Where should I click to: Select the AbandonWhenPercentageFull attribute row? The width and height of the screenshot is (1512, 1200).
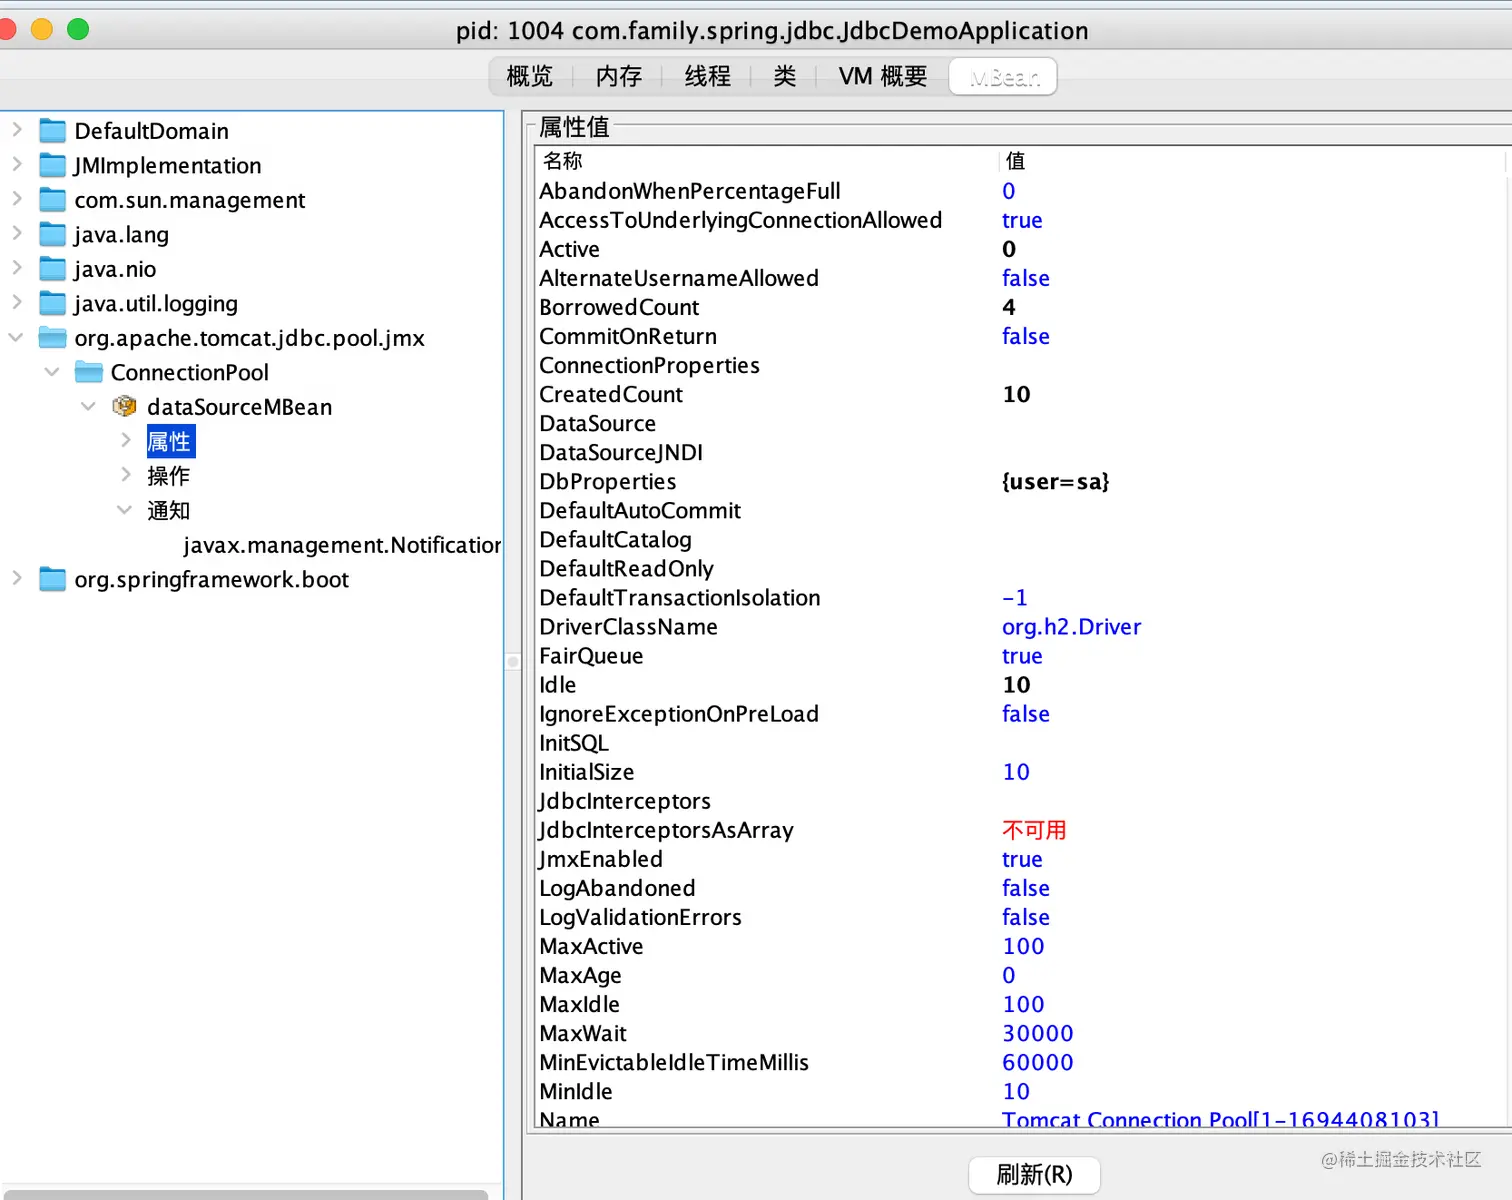point(1020,191)
